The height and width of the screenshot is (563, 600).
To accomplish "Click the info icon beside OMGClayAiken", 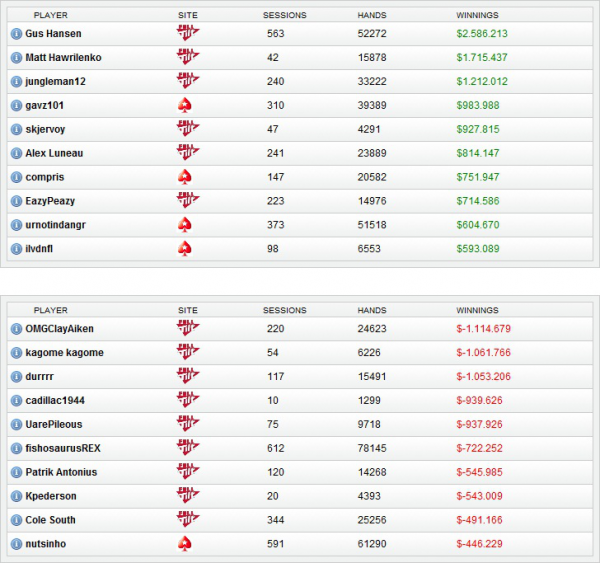I will click(16, 329).
